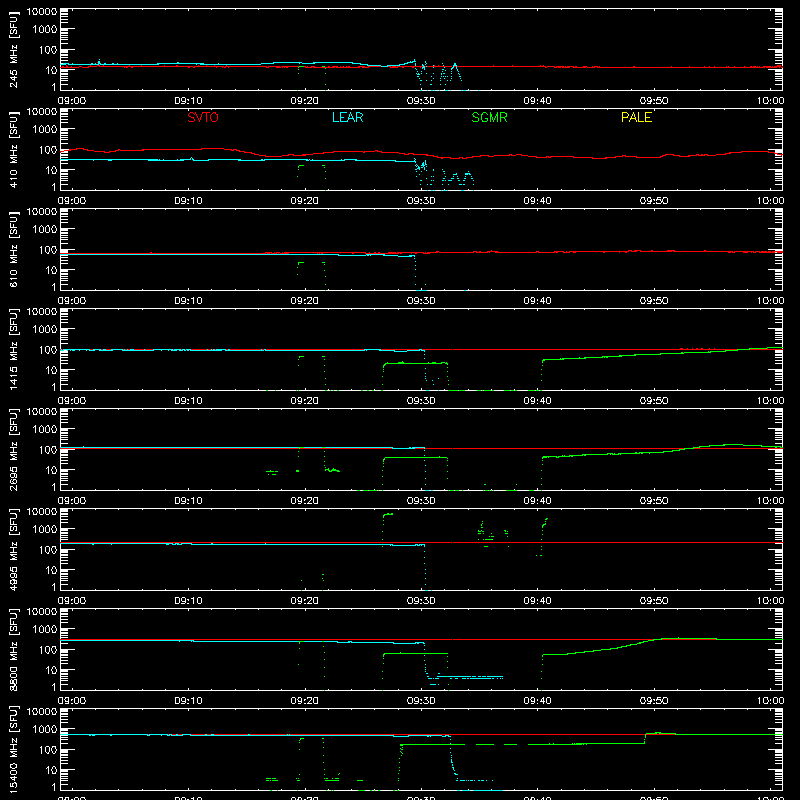Click 09:40 label under the 4995 MHz plot

(x=537, y=601)
